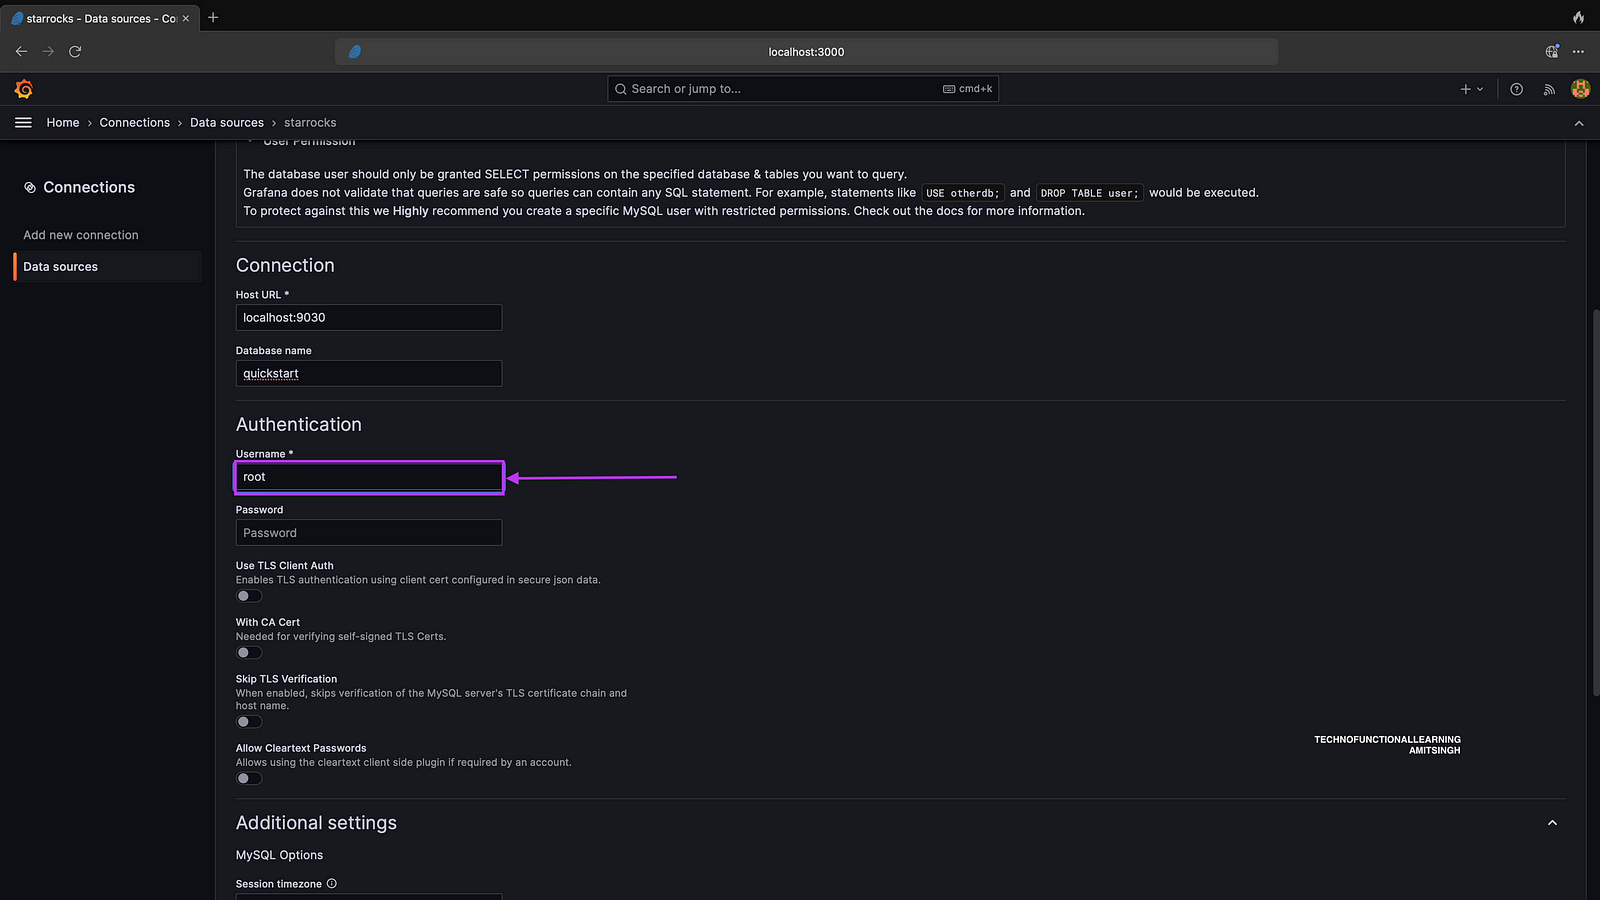
Task: Toggle the With CA Cert switch
Action: pos(249,653)
